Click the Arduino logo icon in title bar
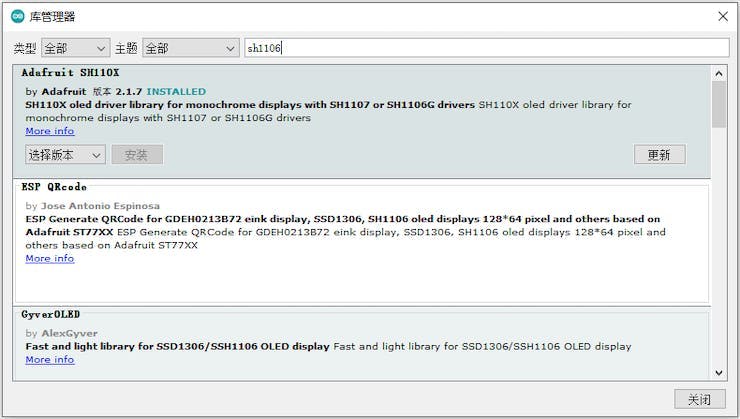740x419 pixels. (17, 17)
